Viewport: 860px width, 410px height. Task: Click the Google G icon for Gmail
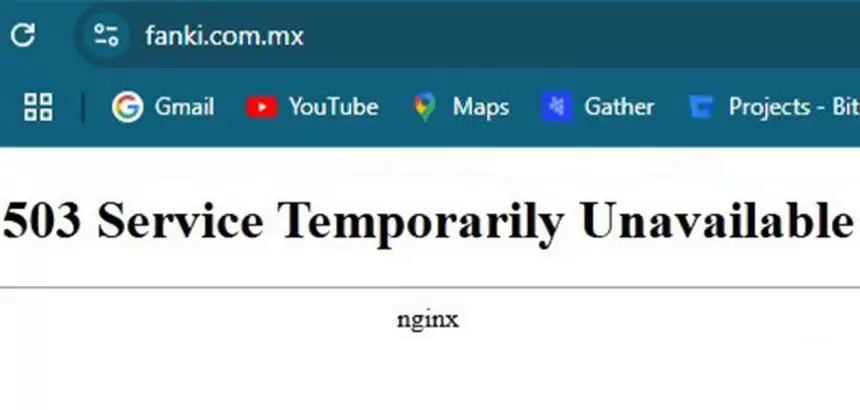[127, 106]
